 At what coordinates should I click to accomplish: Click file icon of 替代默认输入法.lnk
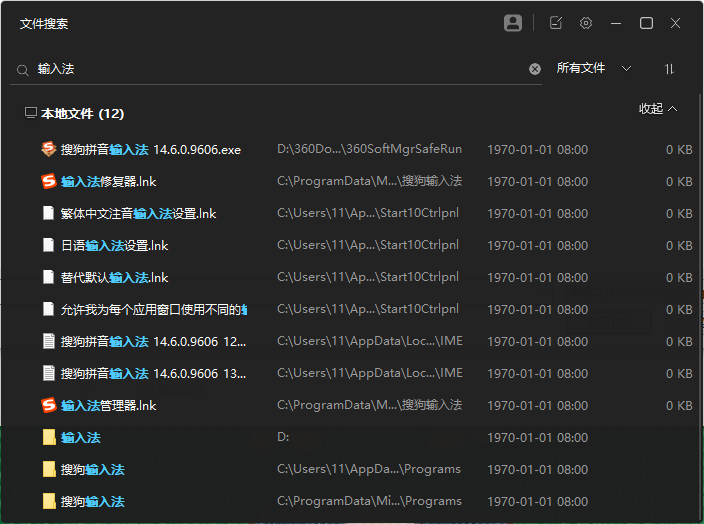tap(48, 277)
